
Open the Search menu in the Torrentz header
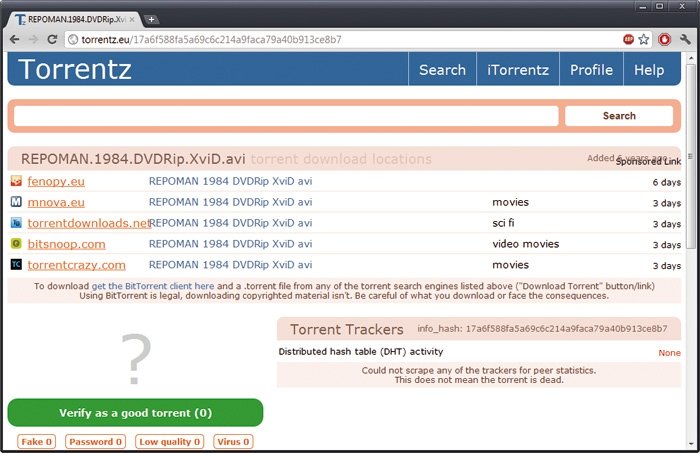click(x=442, y=70)
